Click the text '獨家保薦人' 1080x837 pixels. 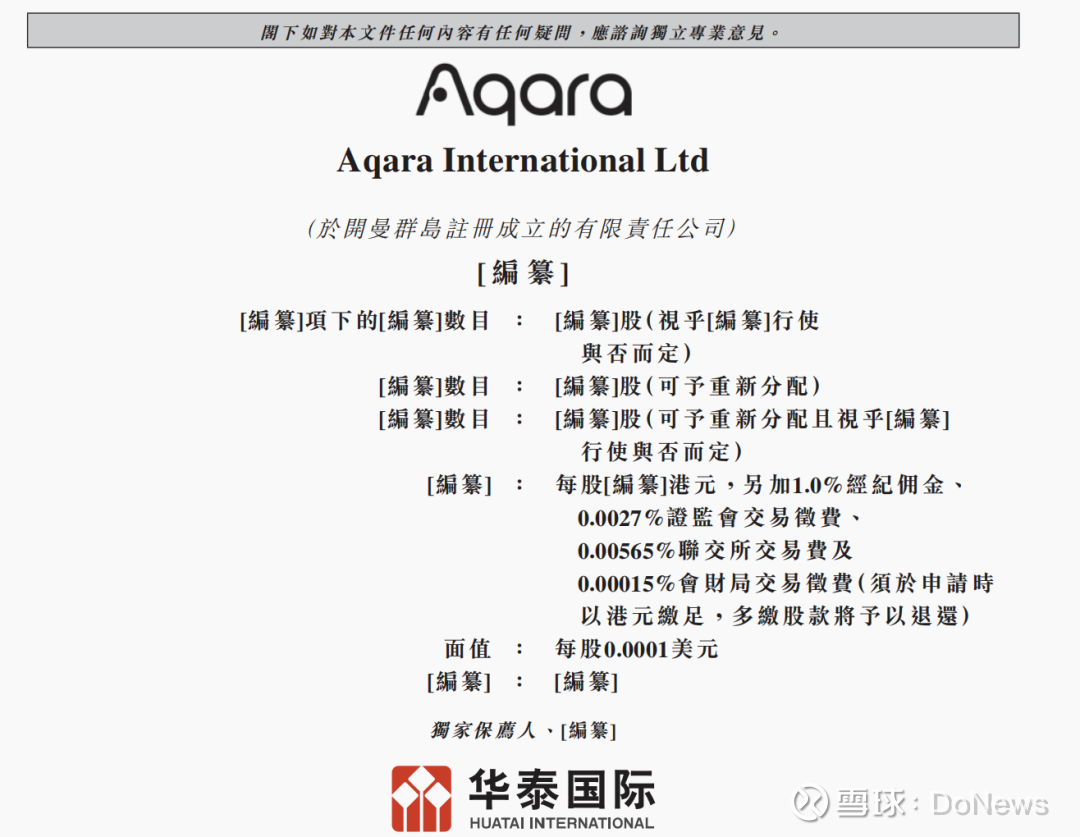[483, 730]
